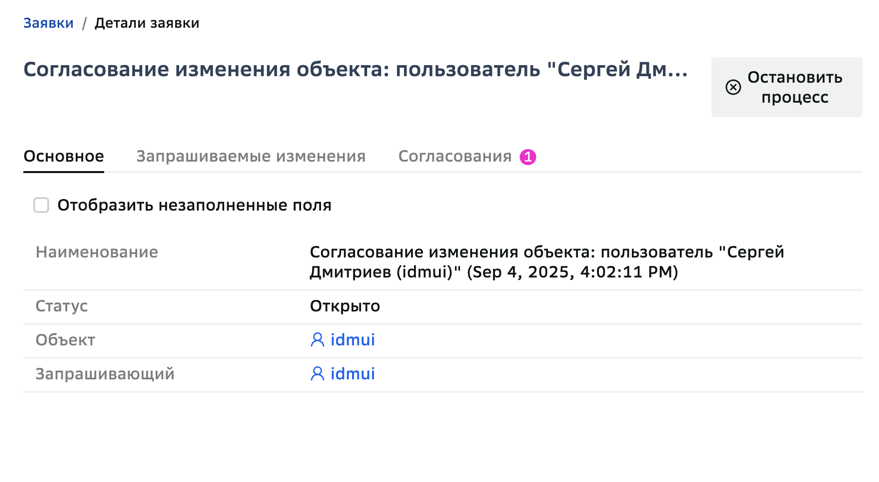This screenshot has height=482, width=879.
Task: Click the user icon in Запрашивающий row
Action: coord(317,374)
